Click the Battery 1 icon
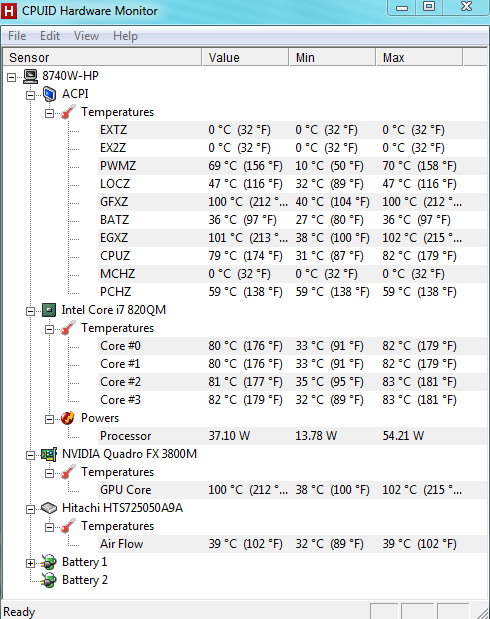 coord(49,562)
